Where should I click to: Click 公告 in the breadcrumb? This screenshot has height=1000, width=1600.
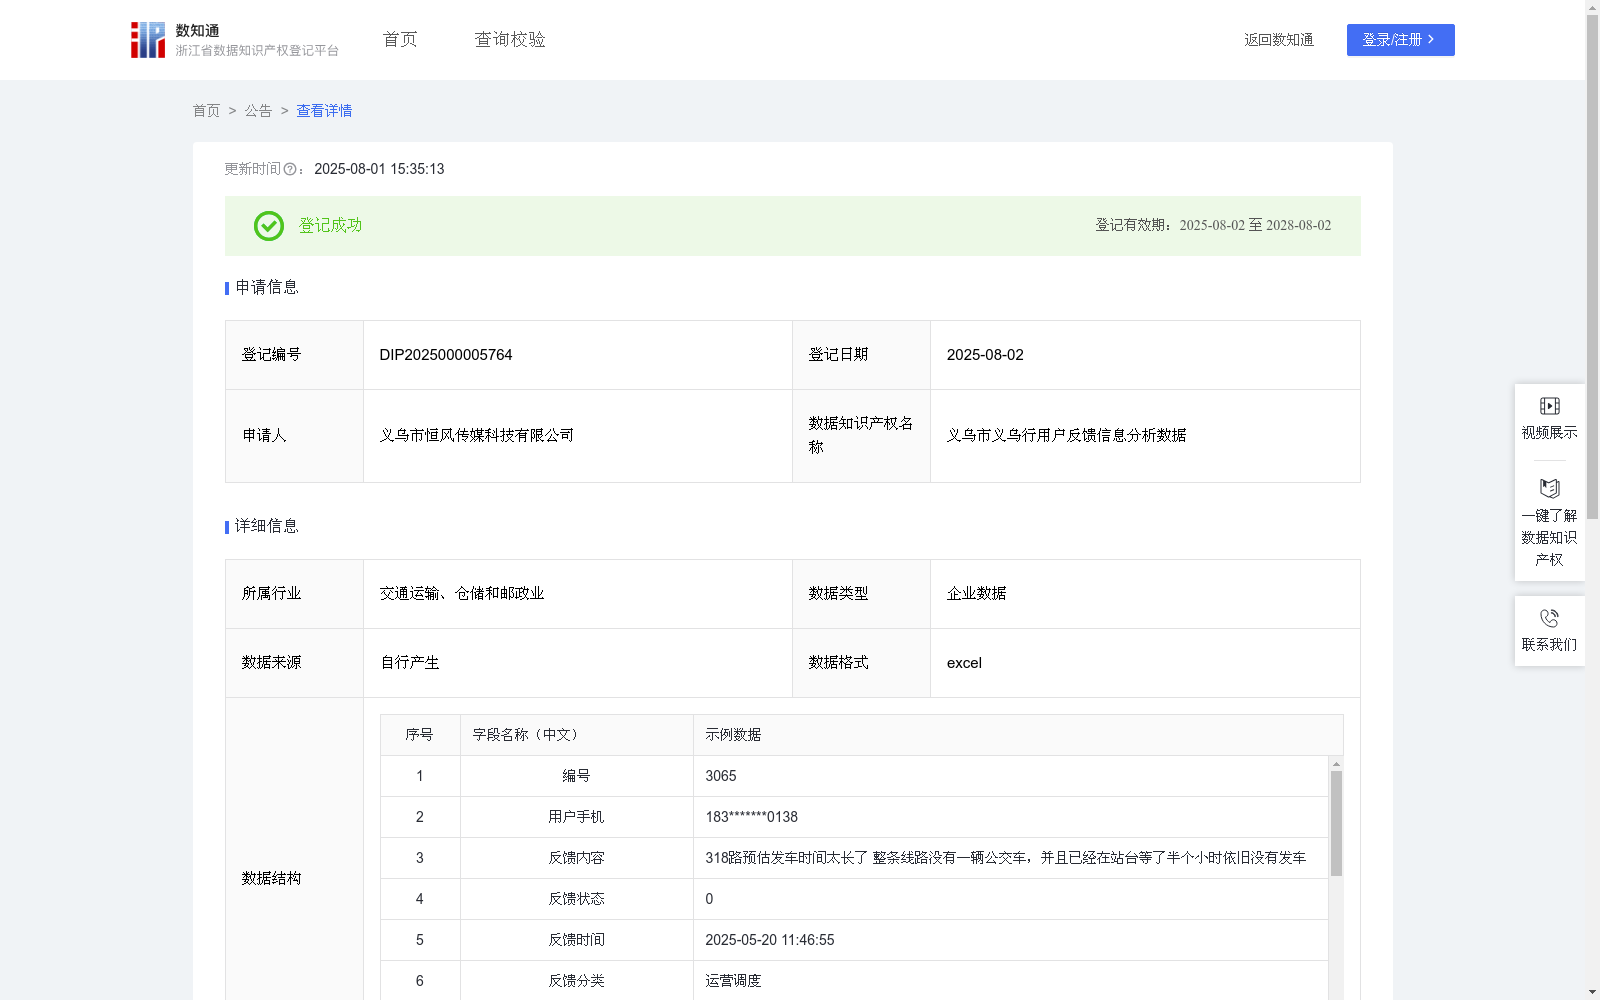pos(258,111)
